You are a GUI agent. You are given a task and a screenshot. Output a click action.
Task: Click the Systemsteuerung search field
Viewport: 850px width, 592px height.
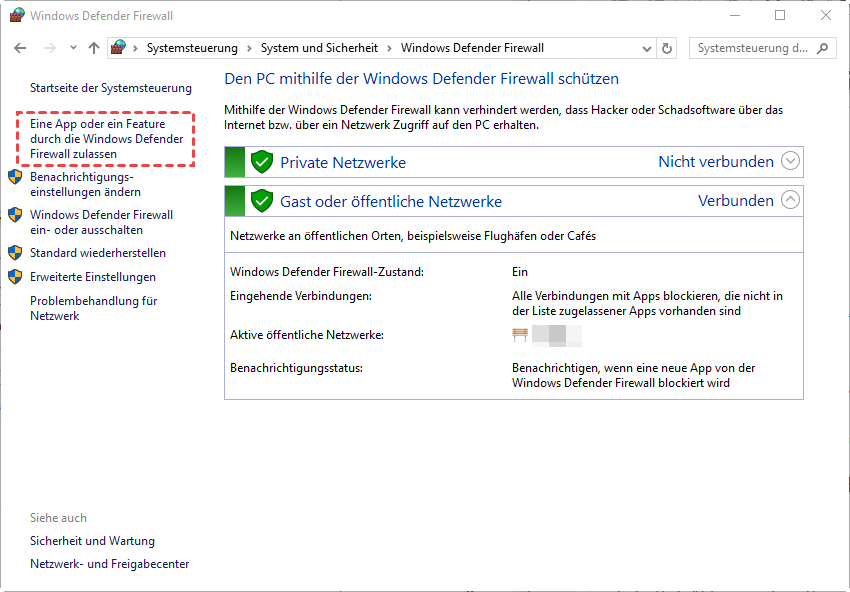pyautogui.click(x=752, y=48)
